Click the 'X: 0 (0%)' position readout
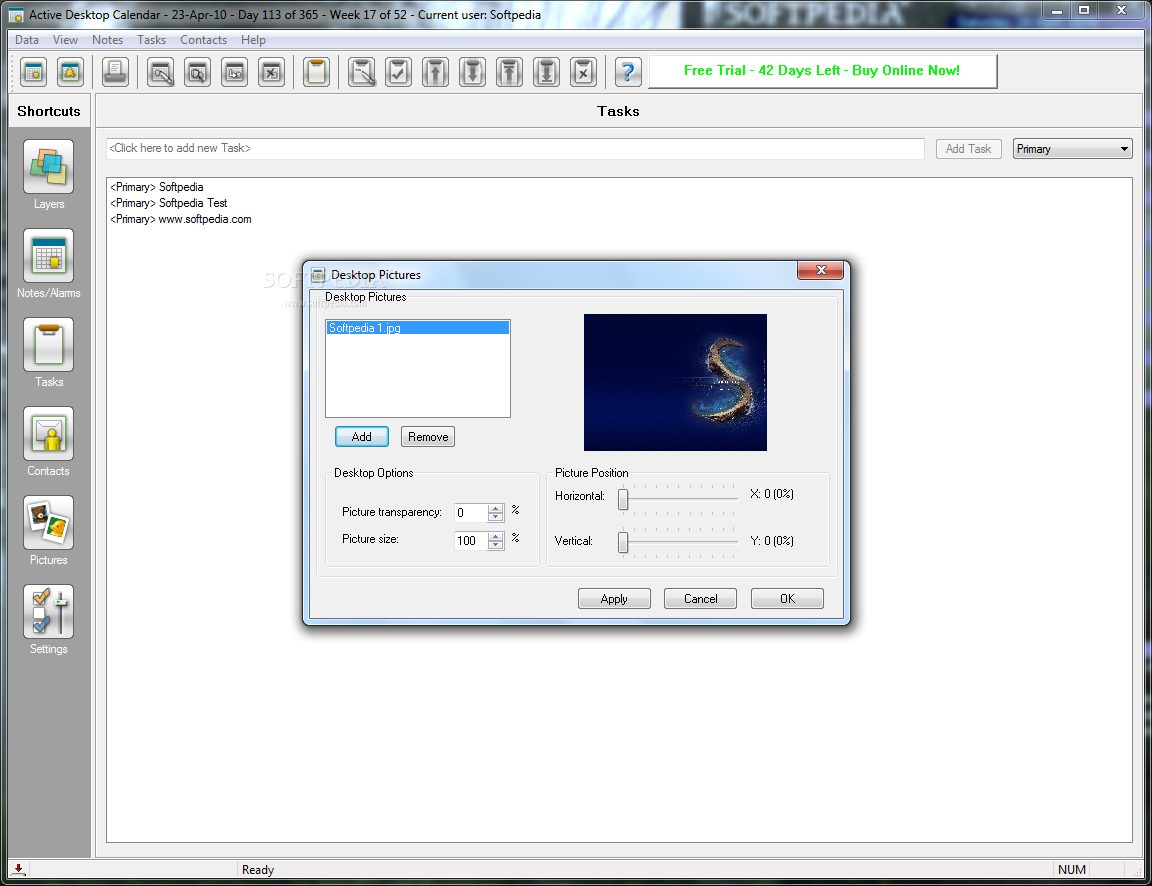 pos(771,494)
